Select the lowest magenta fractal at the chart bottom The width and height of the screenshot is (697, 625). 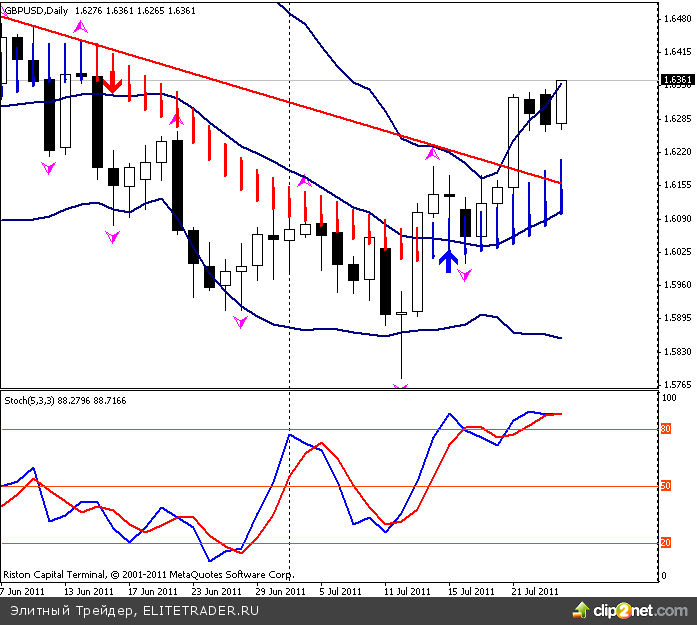402,385
